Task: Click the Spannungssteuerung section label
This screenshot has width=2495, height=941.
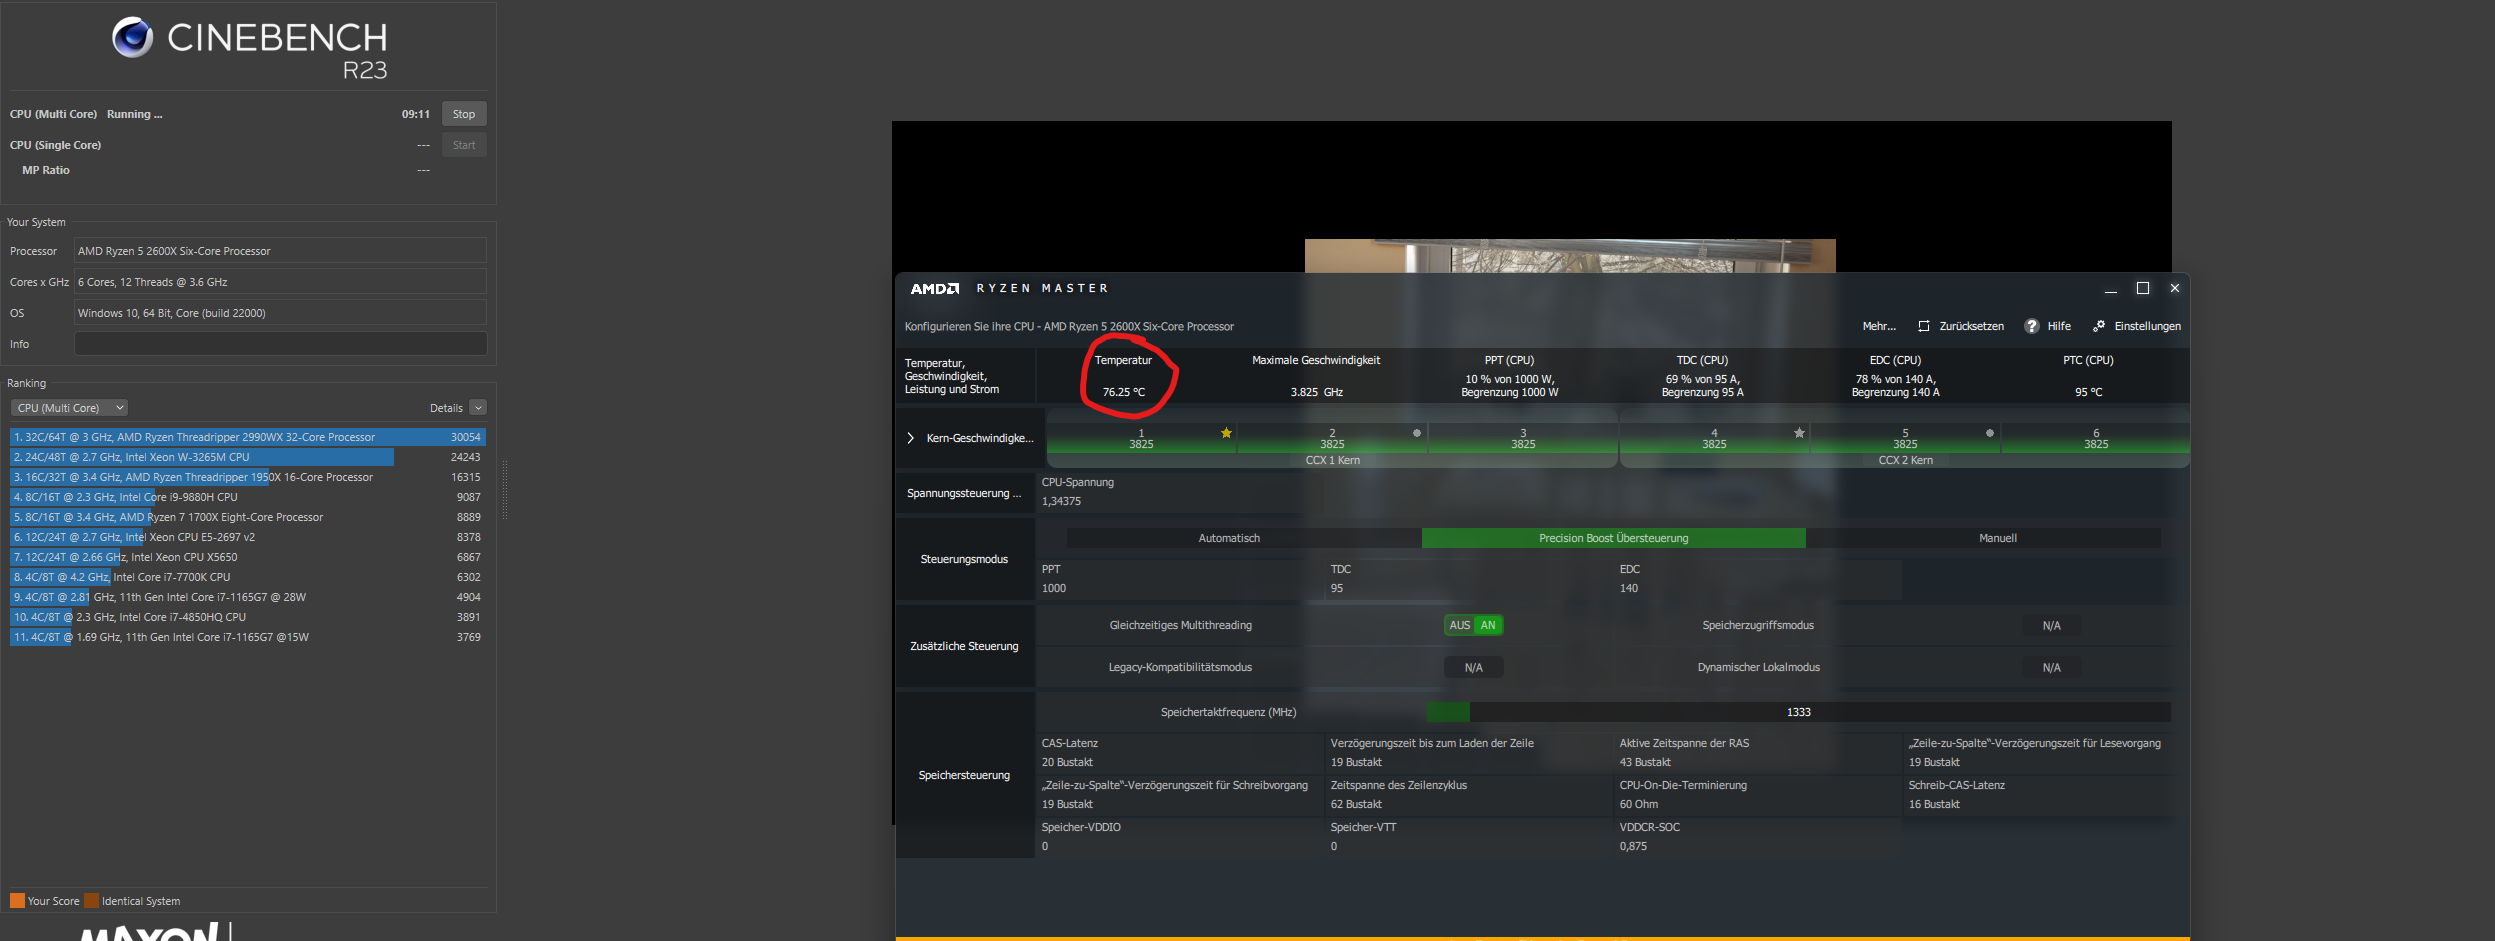Action: (964, 493)
